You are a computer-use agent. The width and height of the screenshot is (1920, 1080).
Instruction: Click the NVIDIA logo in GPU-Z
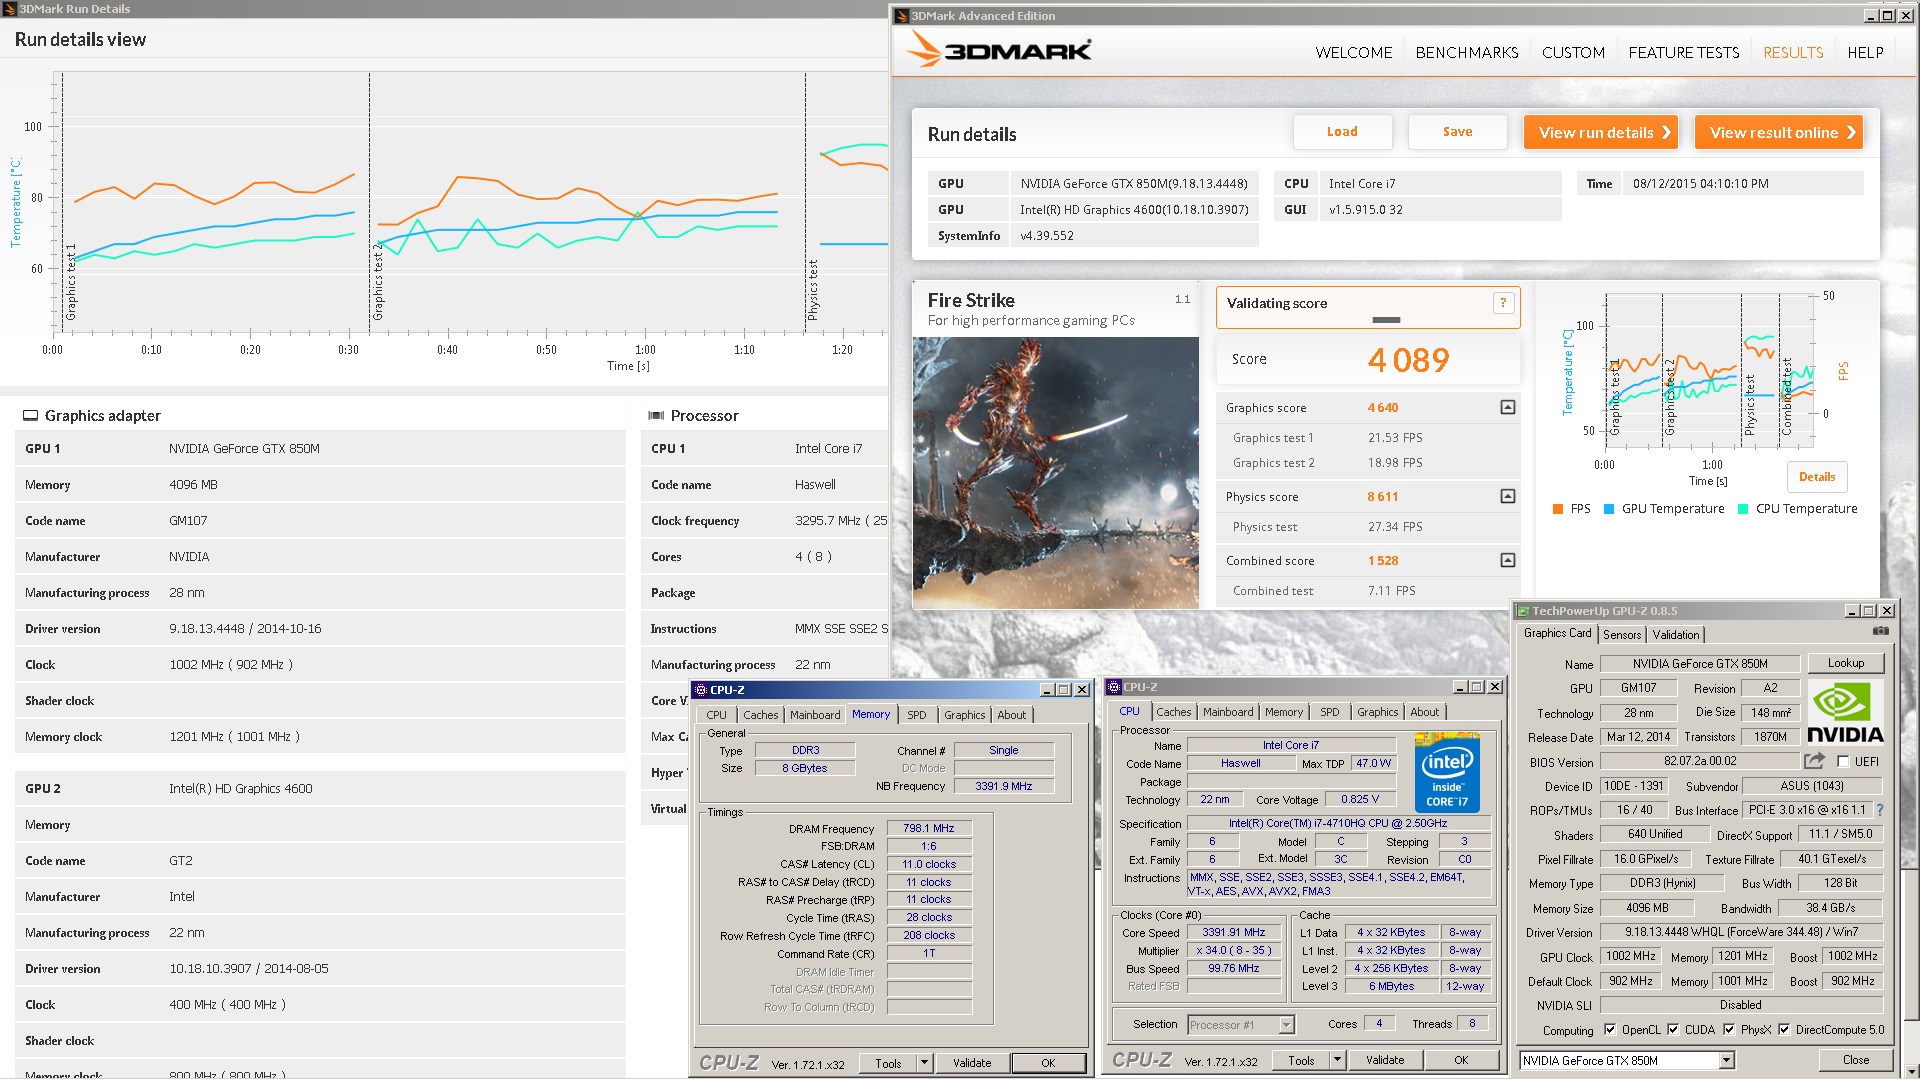pyautogui.click(x=1845, y=712)
